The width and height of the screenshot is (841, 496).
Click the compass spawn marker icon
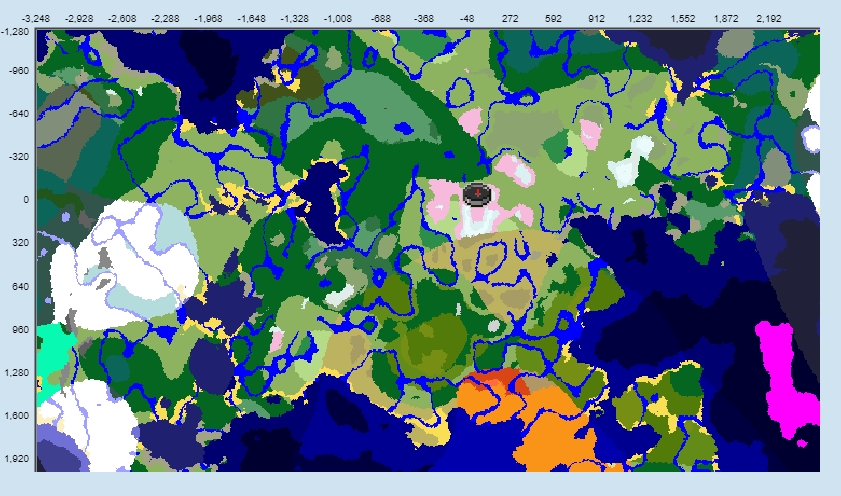tap(479, 194)
